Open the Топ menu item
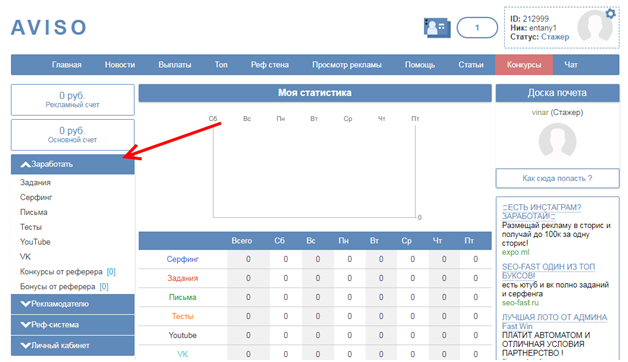 (x=221, y=65)
